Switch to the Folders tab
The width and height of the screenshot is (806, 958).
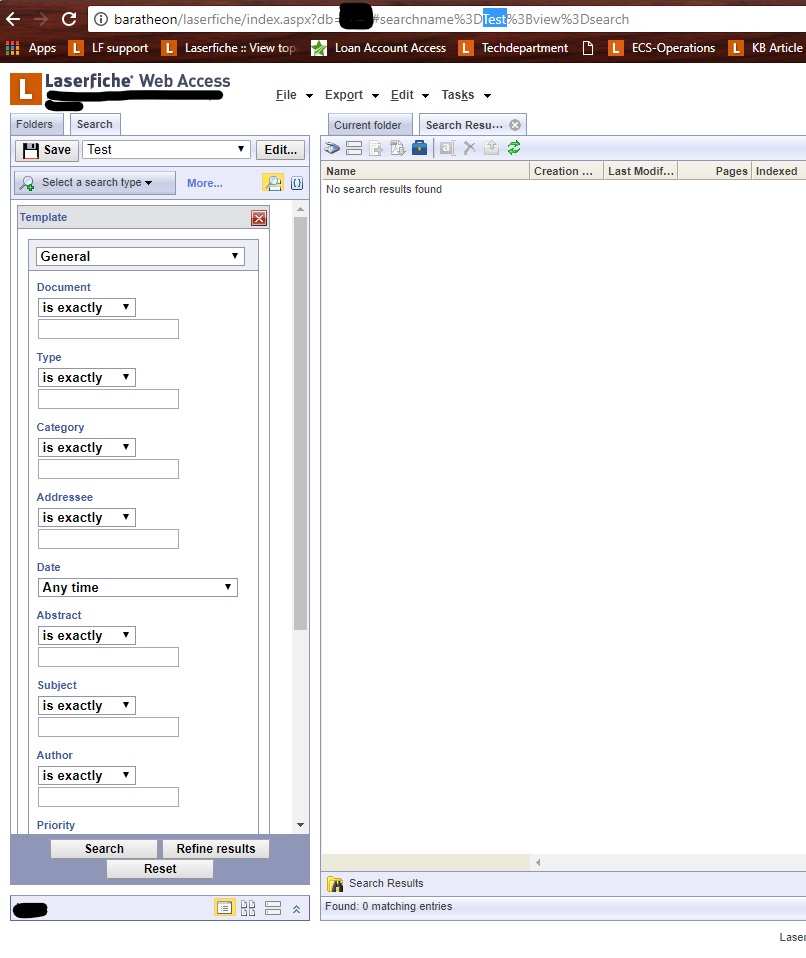(35, 124)
